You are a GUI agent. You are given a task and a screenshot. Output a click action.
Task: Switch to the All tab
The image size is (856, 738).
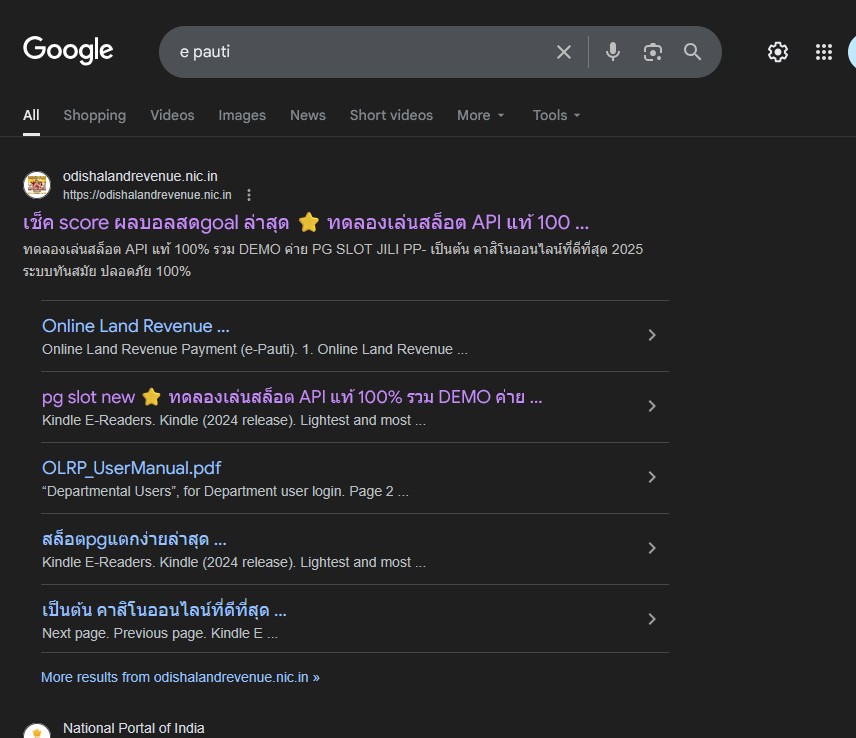pos(31,115)
